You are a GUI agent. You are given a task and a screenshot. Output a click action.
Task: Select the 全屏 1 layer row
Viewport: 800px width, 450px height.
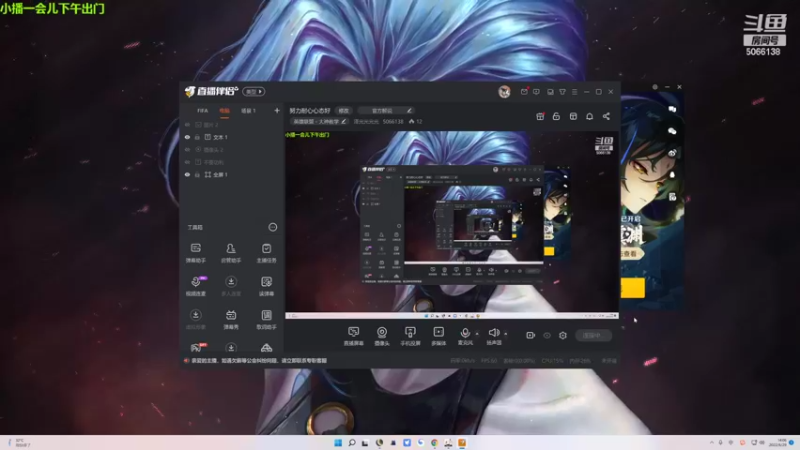tap(231, 174)
